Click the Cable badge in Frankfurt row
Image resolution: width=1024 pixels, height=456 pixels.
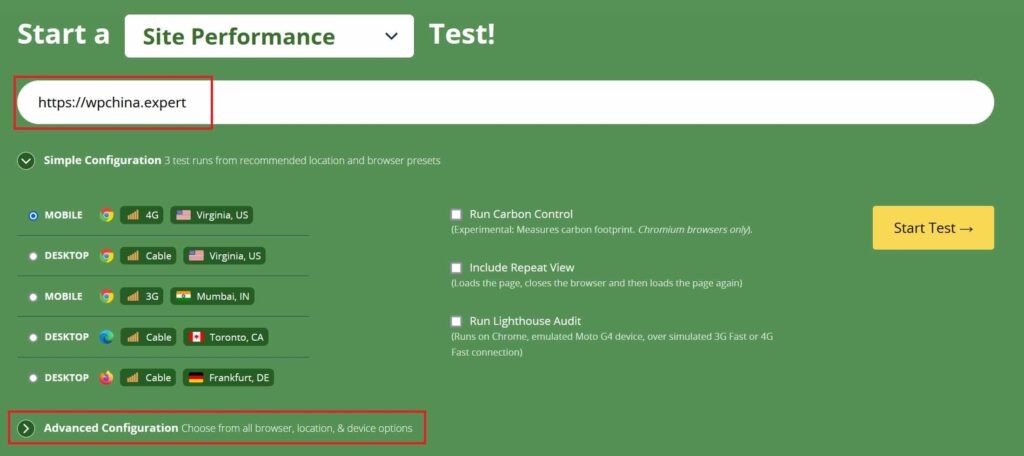coord(148,378)
